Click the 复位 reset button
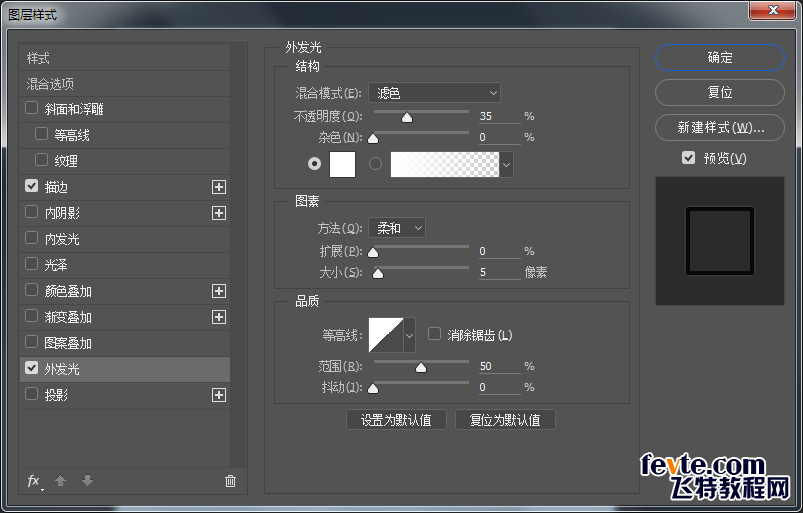803x513 pixels. coord(720,92)
